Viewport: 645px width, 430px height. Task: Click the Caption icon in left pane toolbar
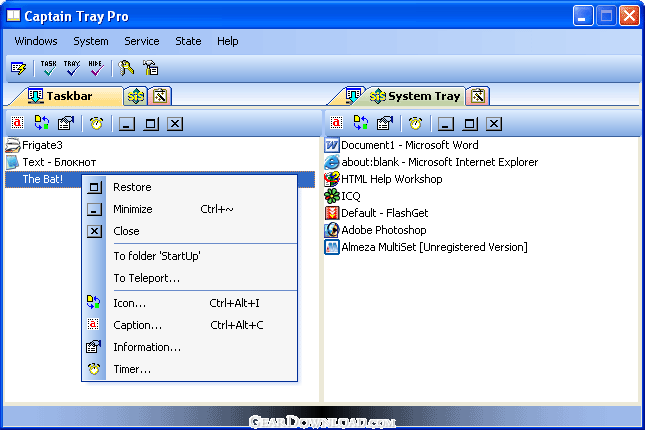coord(17,123)
